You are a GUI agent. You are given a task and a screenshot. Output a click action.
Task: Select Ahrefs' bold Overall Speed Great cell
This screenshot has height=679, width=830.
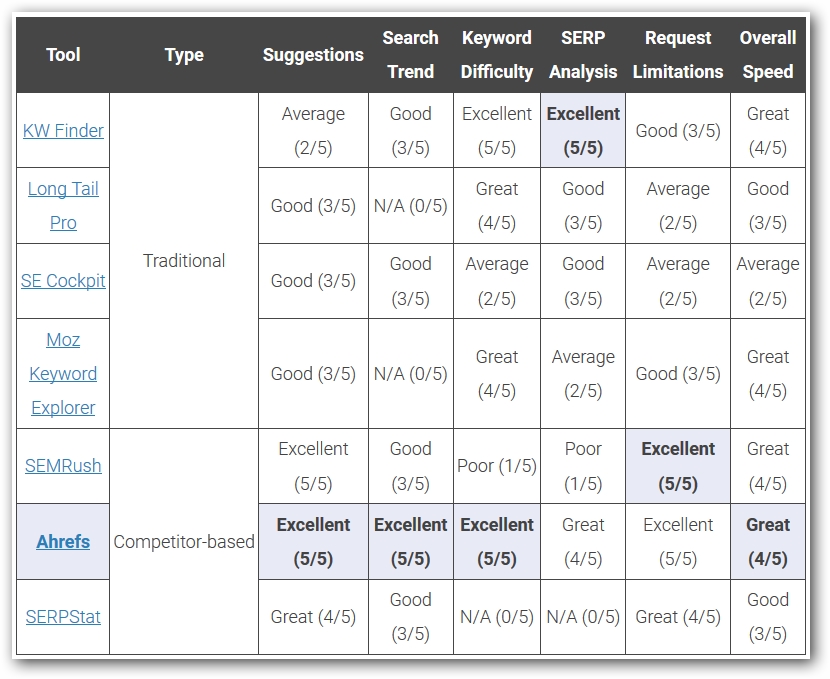pyautogui.click(x=768, y=541)
